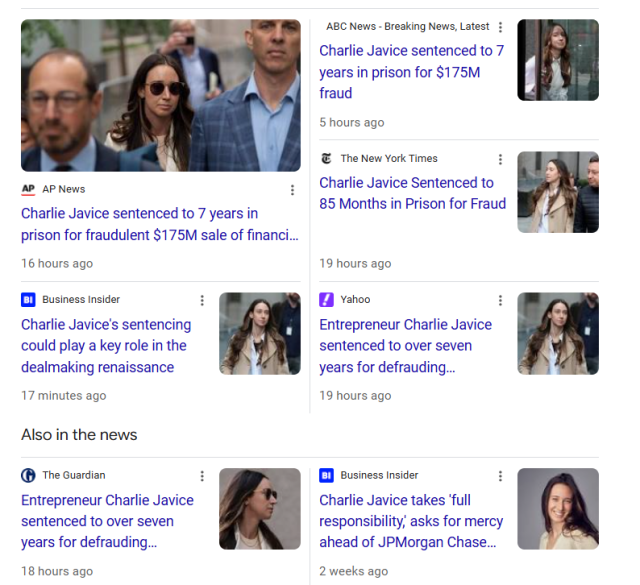Open three-dot menu for The Guardian article
The width and height of the screenshot is (640, 585).
[x=202, y=476]
